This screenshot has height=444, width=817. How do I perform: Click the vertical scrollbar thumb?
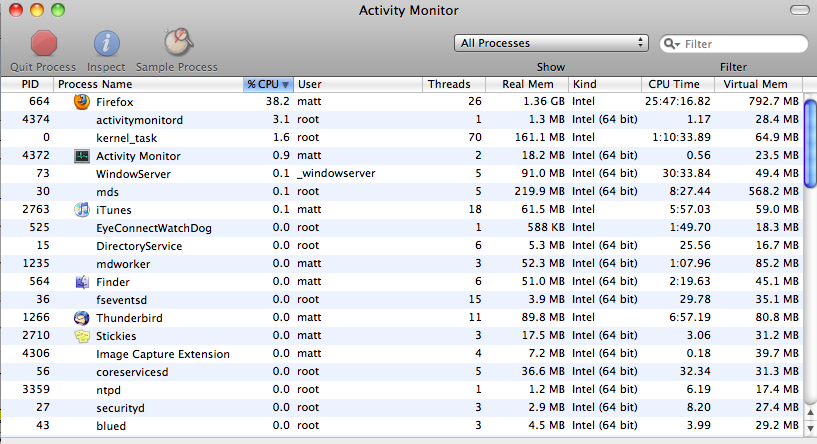pyautogui.click(x=810, y=143)
